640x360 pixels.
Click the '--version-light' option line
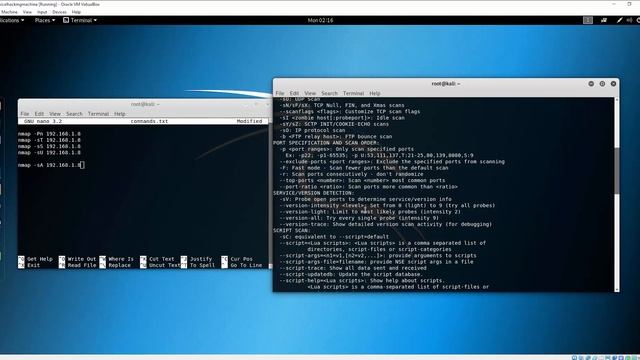pyautogui.click(x=370, y=212)
